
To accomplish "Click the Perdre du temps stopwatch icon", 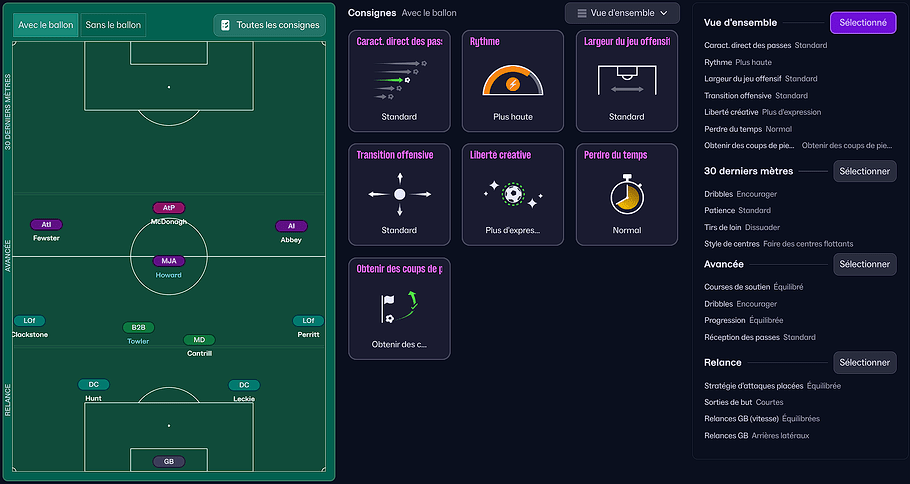I will pyautogui.click(x=626, y=194).
